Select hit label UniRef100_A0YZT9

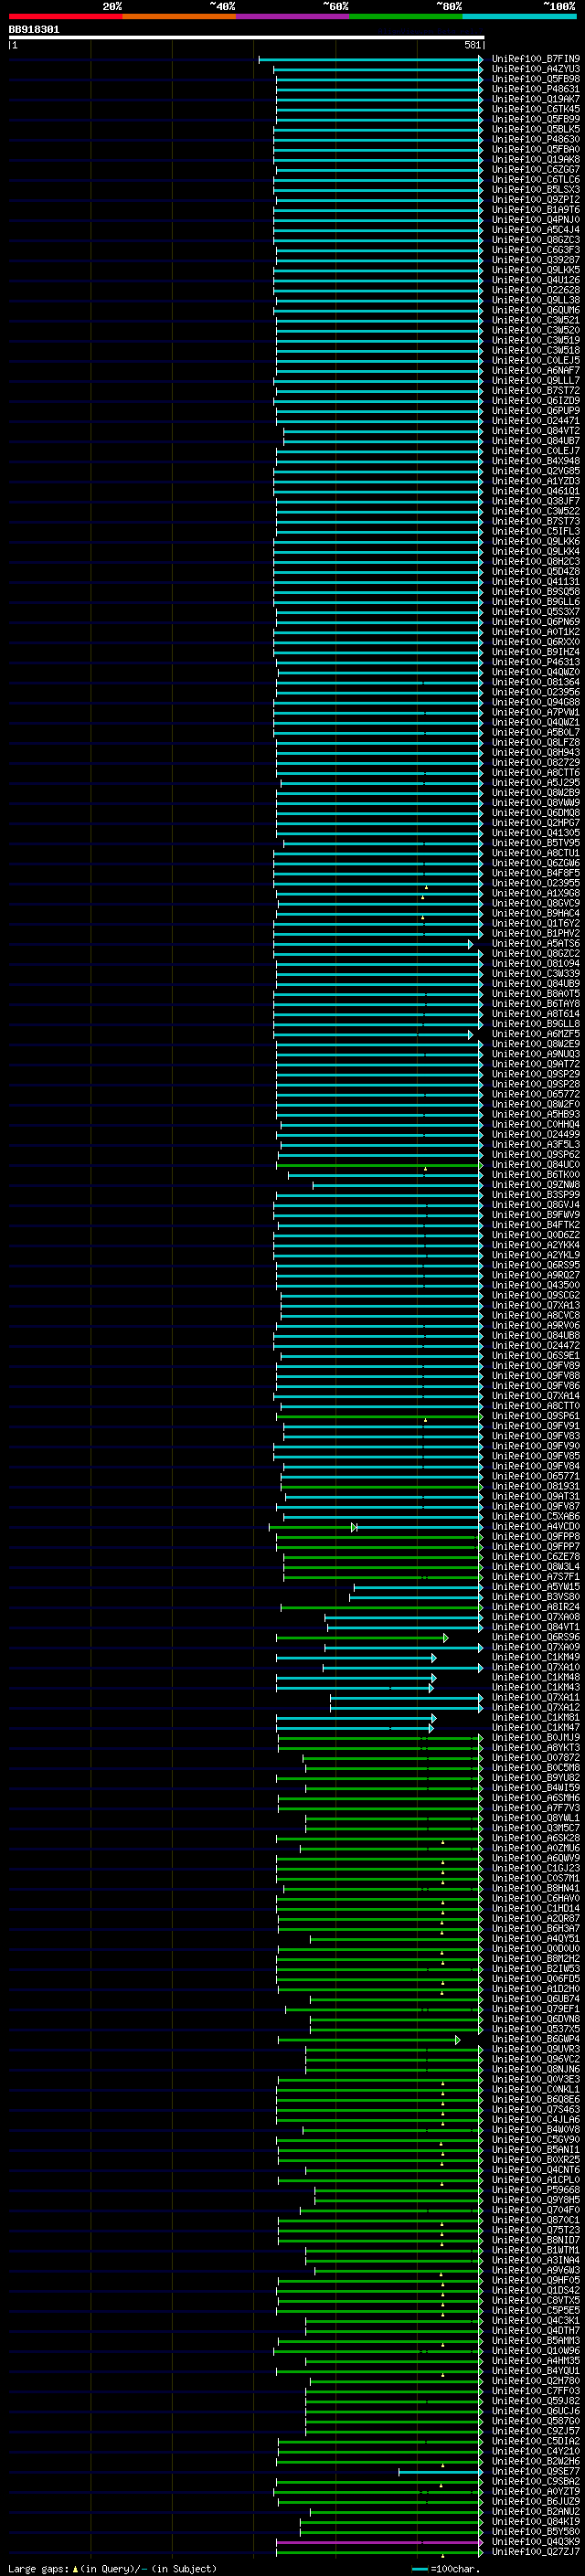coord(536,2491)
